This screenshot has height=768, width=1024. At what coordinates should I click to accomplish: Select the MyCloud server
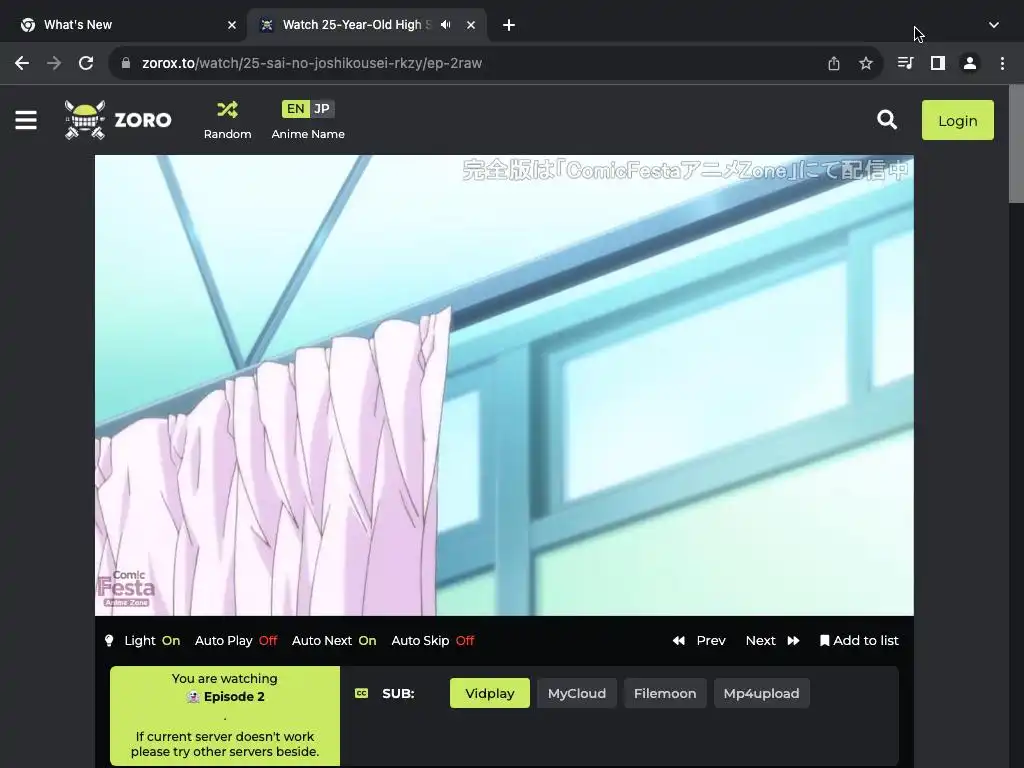(x=577, y=694)
